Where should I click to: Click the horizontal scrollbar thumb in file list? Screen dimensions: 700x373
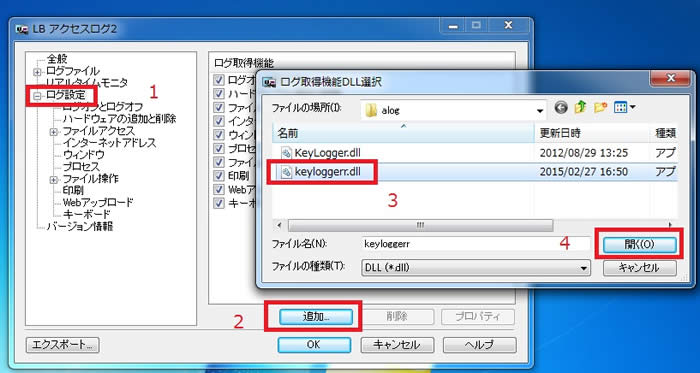click(x=420, y=224)
